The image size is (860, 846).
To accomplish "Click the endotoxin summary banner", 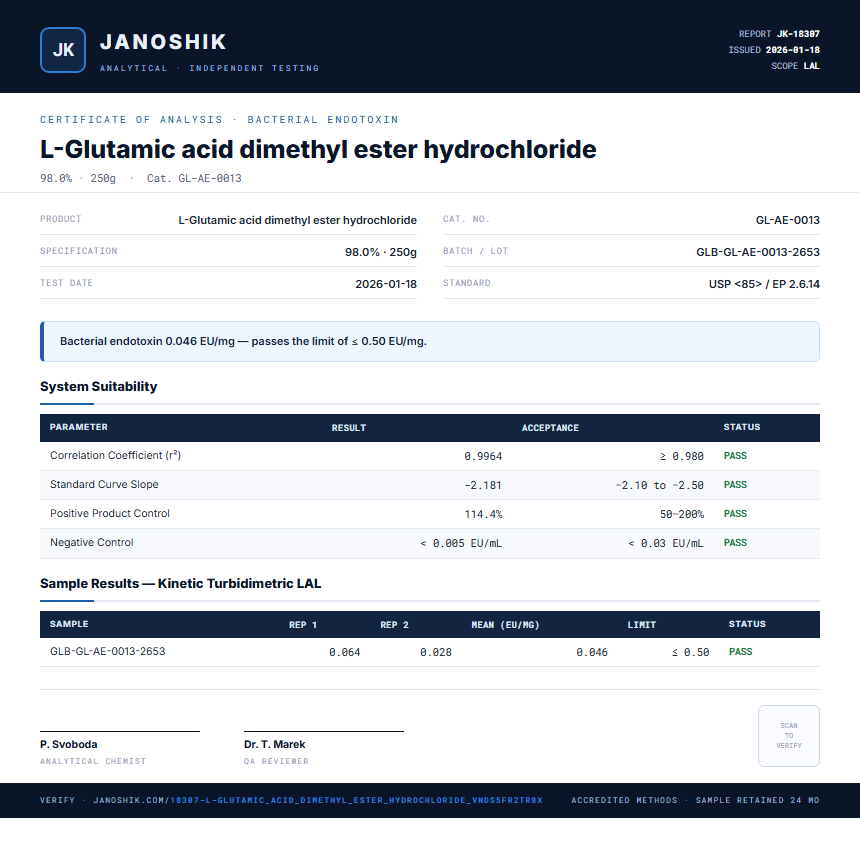I will (x=430, y=341).
